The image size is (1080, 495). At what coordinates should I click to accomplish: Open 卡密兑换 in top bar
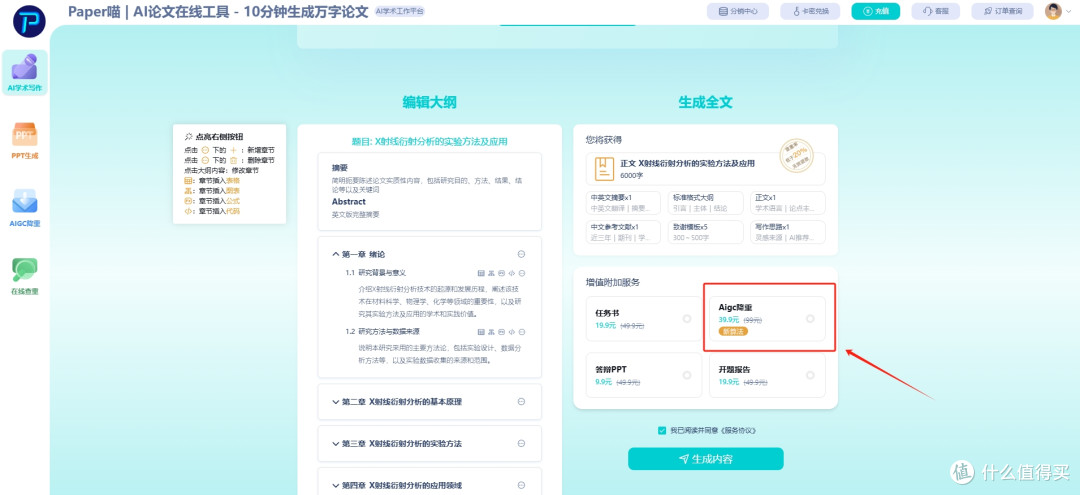click(x=809, y=11)
